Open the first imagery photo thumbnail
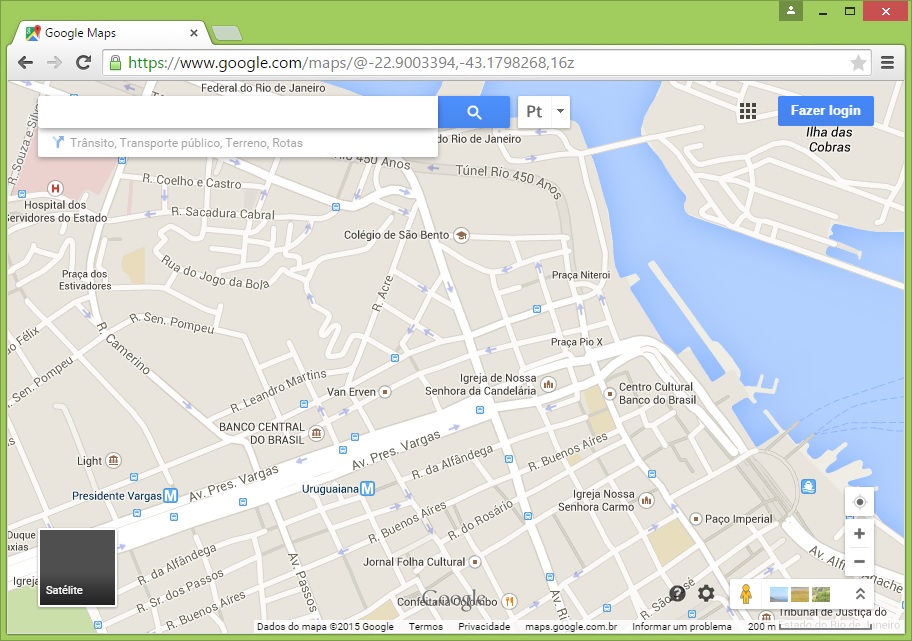 (x=778, y=594)
